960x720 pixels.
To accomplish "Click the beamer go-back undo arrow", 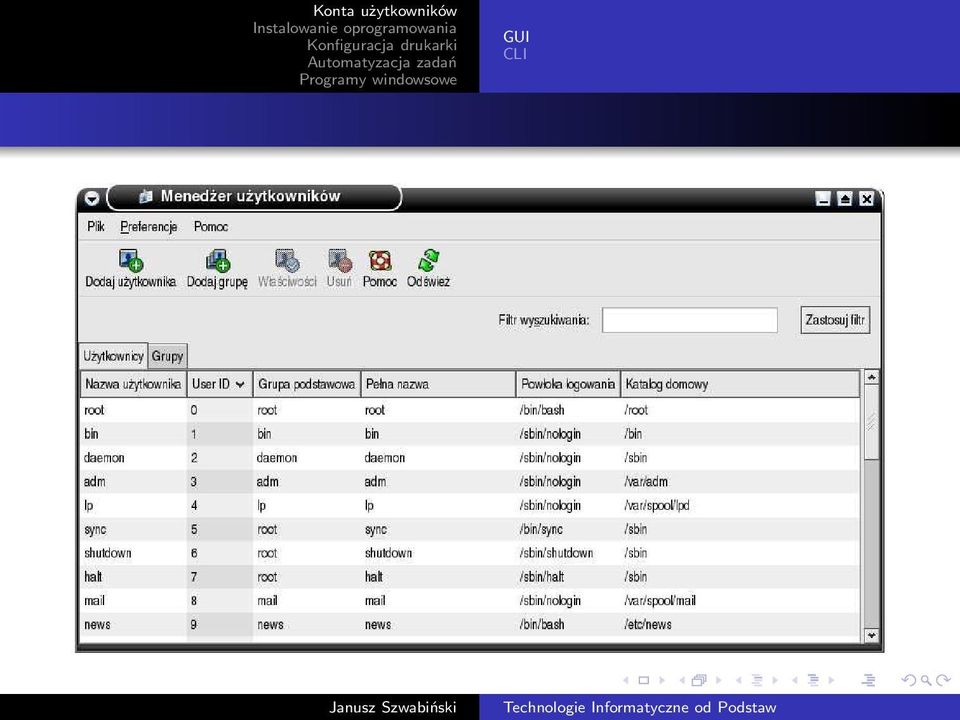I will tap(909, 680).
